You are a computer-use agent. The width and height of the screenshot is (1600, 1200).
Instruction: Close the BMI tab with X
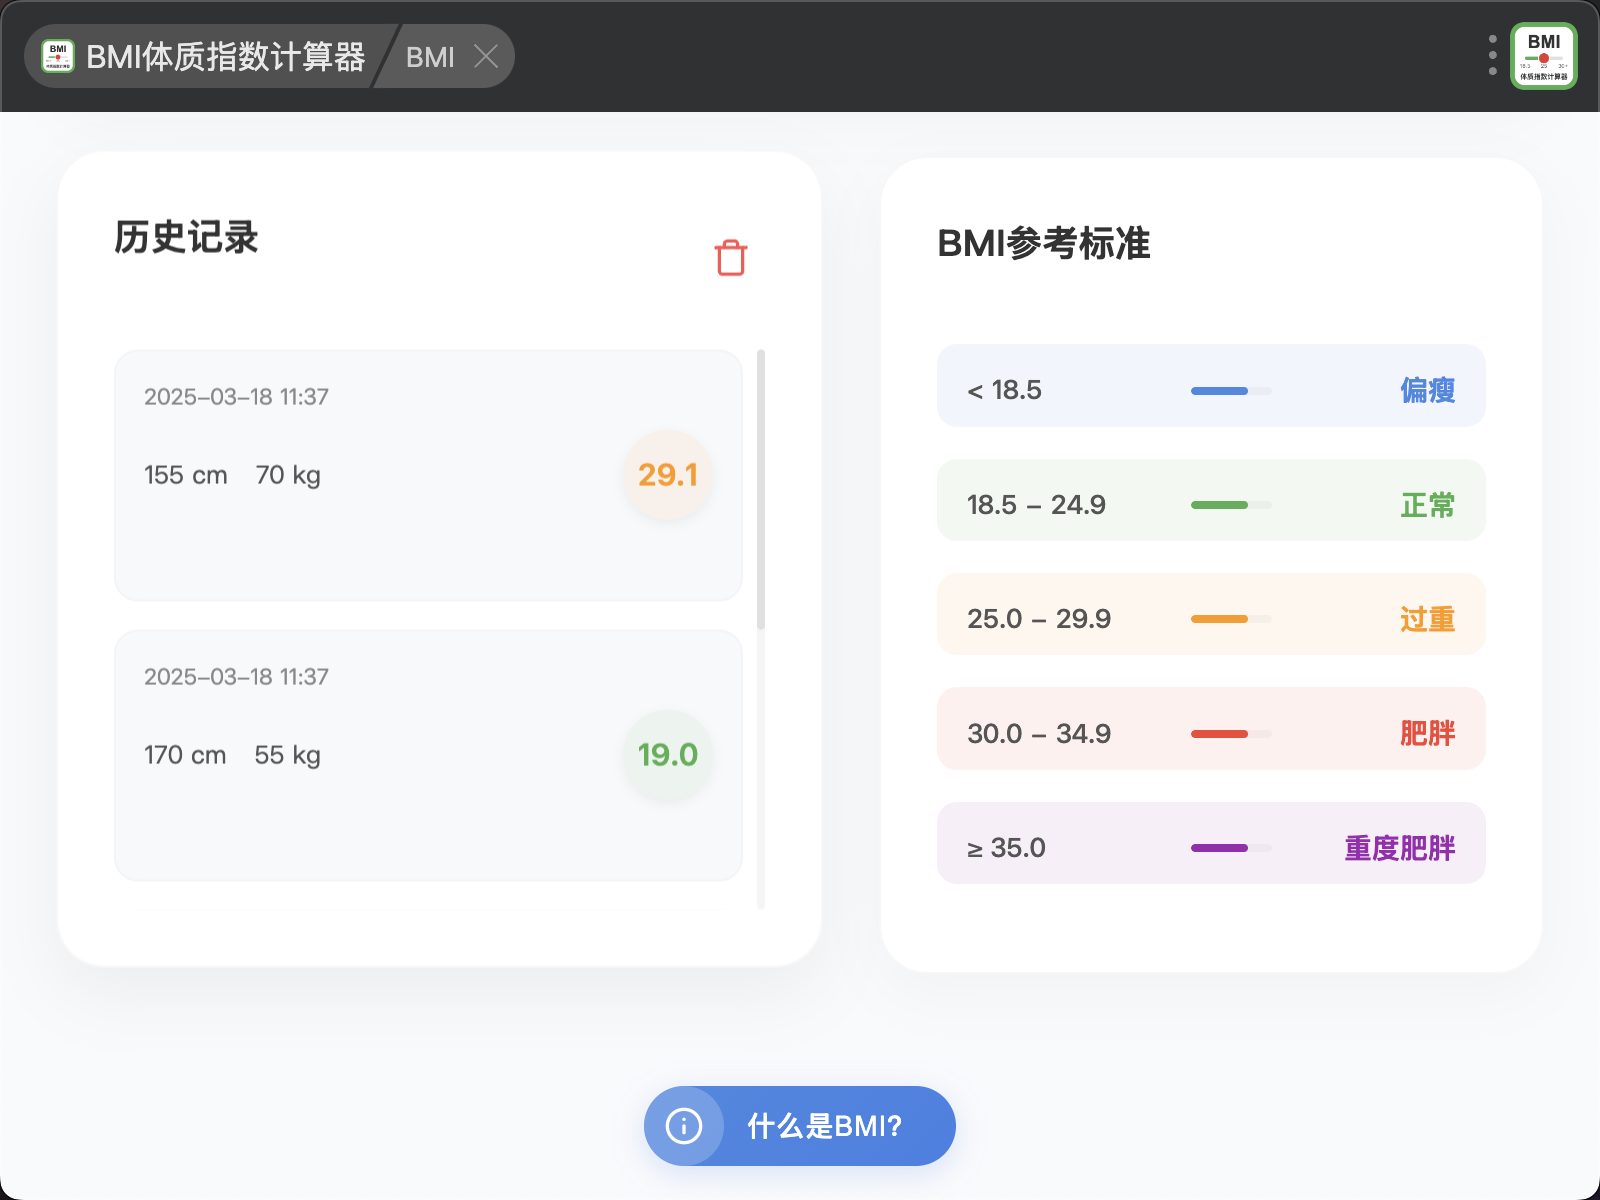coord(486,56)
